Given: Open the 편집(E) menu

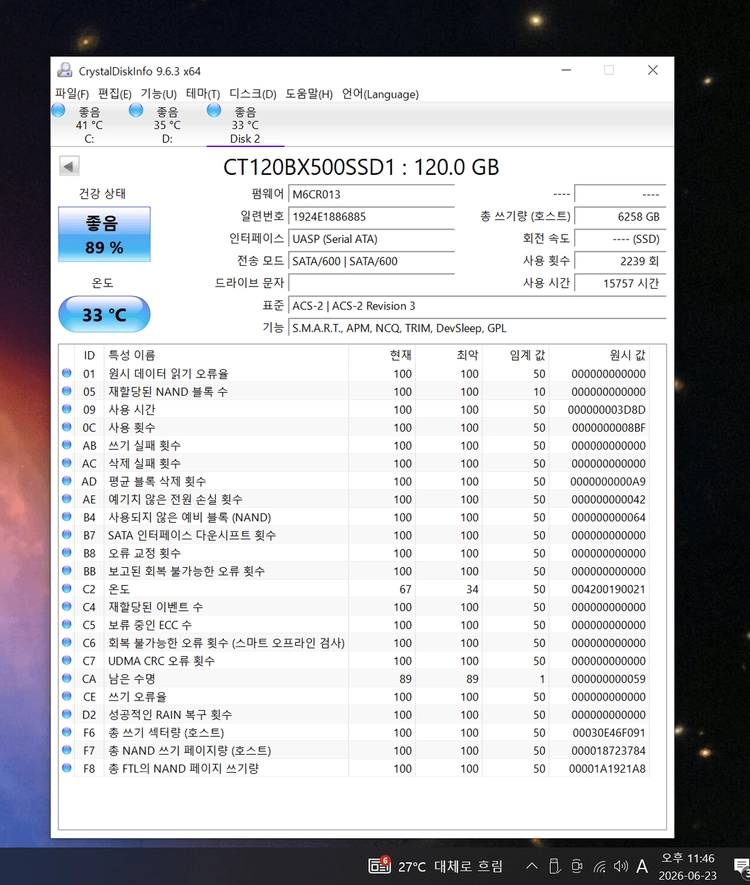Looking at the screenshot, I should [115, 94].
